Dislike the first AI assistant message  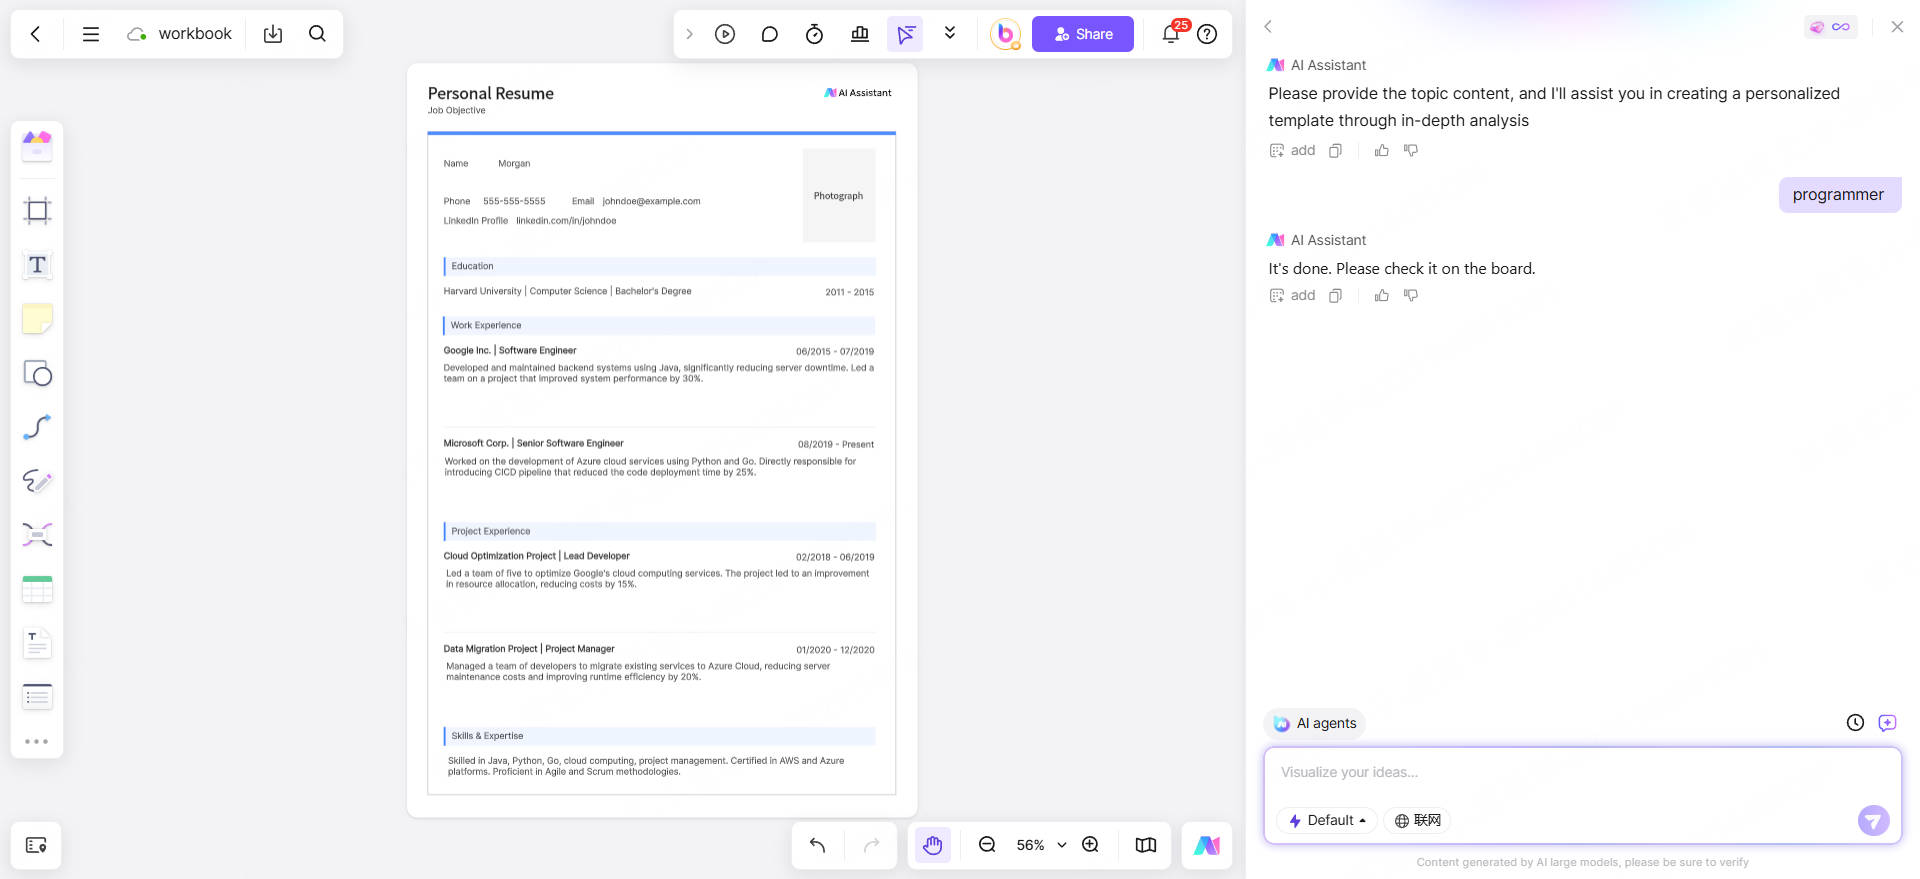[1411, 151]
